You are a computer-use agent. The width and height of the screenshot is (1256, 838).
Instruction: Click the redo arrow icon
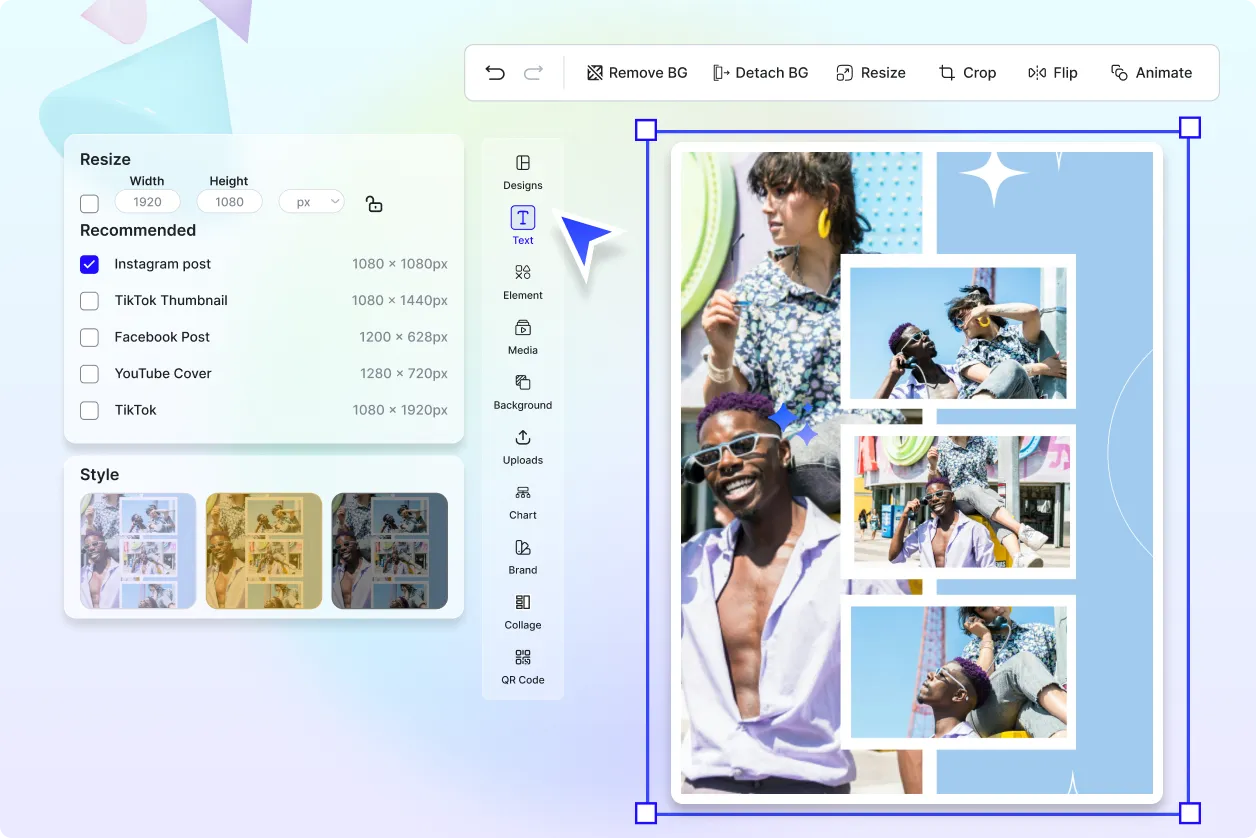[x=534, y=73]
